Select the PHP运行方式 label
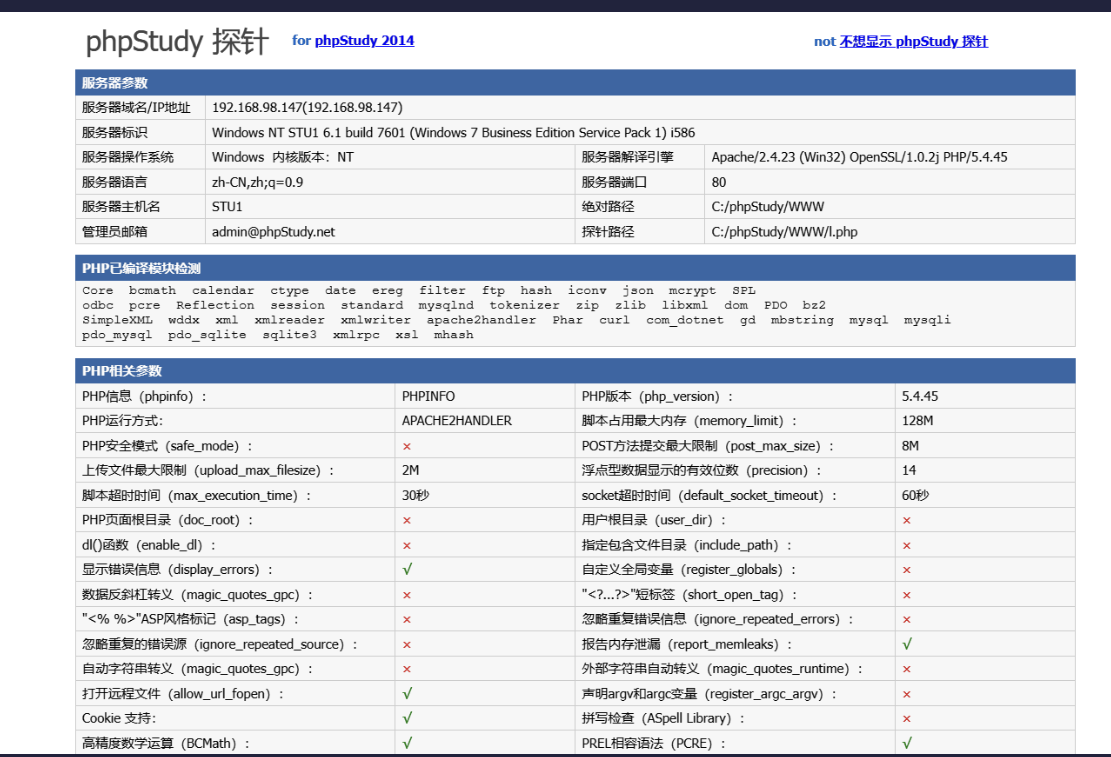 point(122,420)
